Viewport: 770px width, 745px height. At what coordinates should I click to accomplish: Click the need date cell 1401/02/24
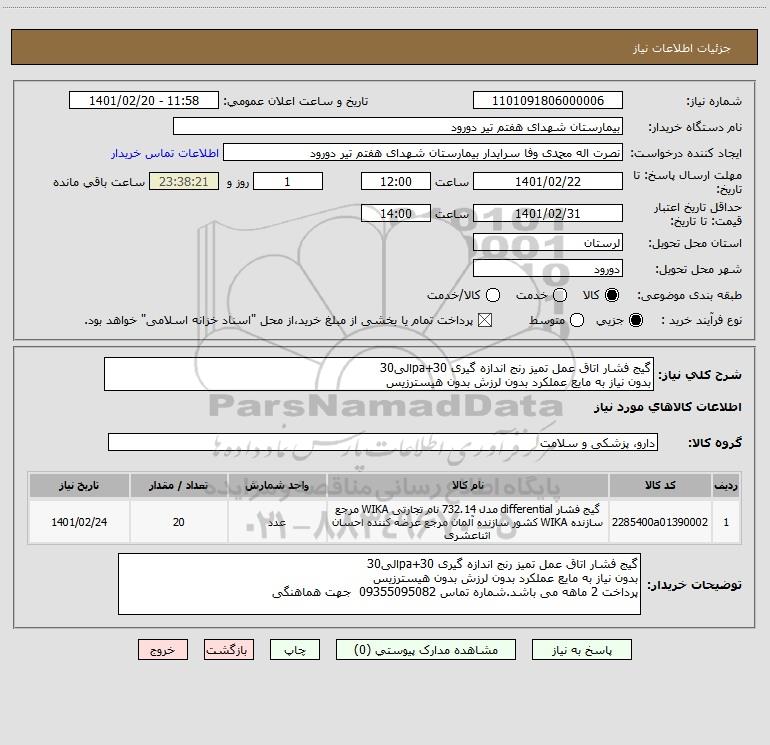[79, 522]
